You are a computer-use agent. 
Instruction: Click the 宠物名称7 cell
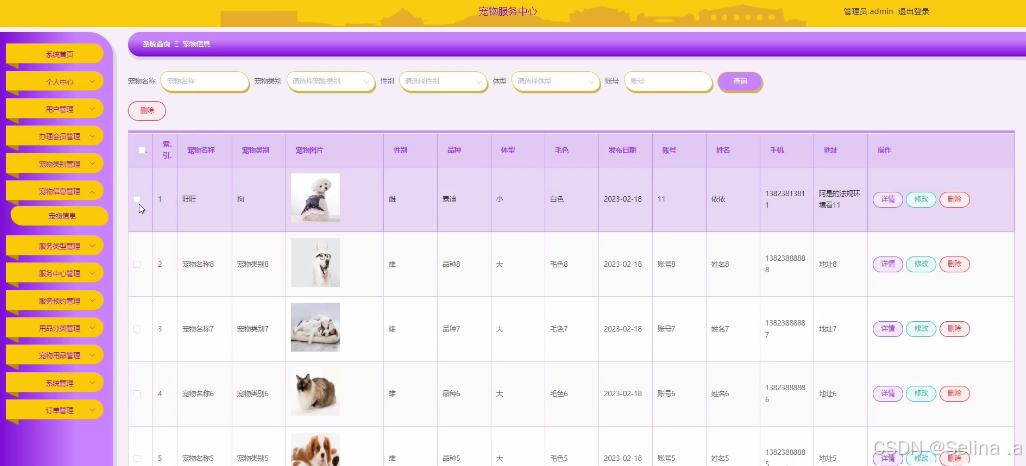198,329
